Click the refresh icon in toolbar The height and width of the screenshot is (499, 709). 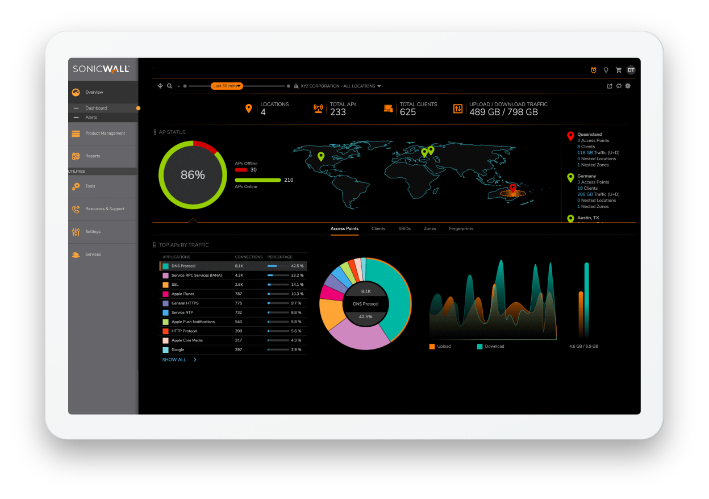619,86
